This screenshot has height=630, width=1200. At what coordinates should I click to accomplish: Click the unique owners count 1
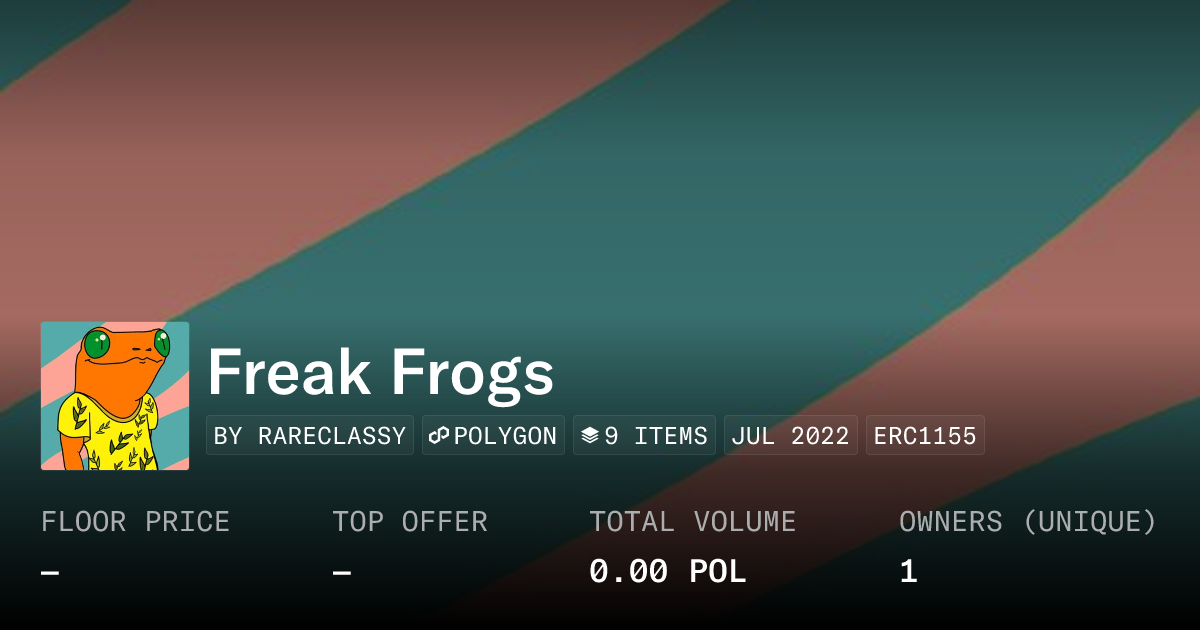point(908,572)
